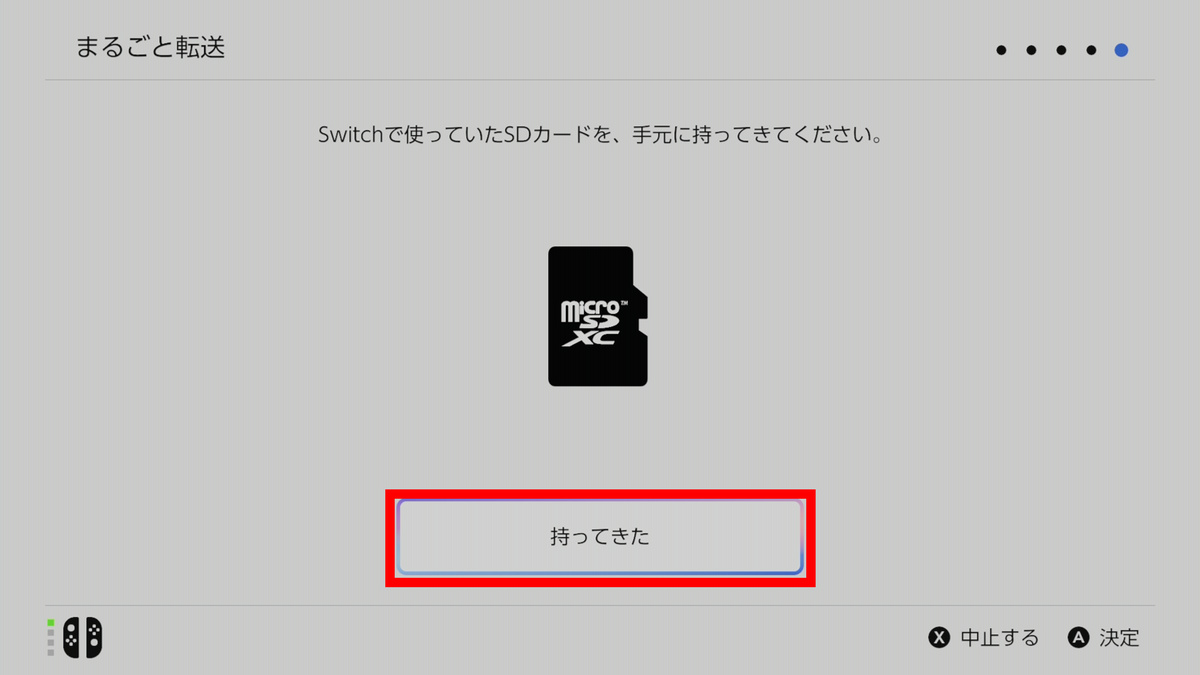Click the left Joy-Con icon half
The height and width of the screenshot is (675, 1200).
coord(72,637)
